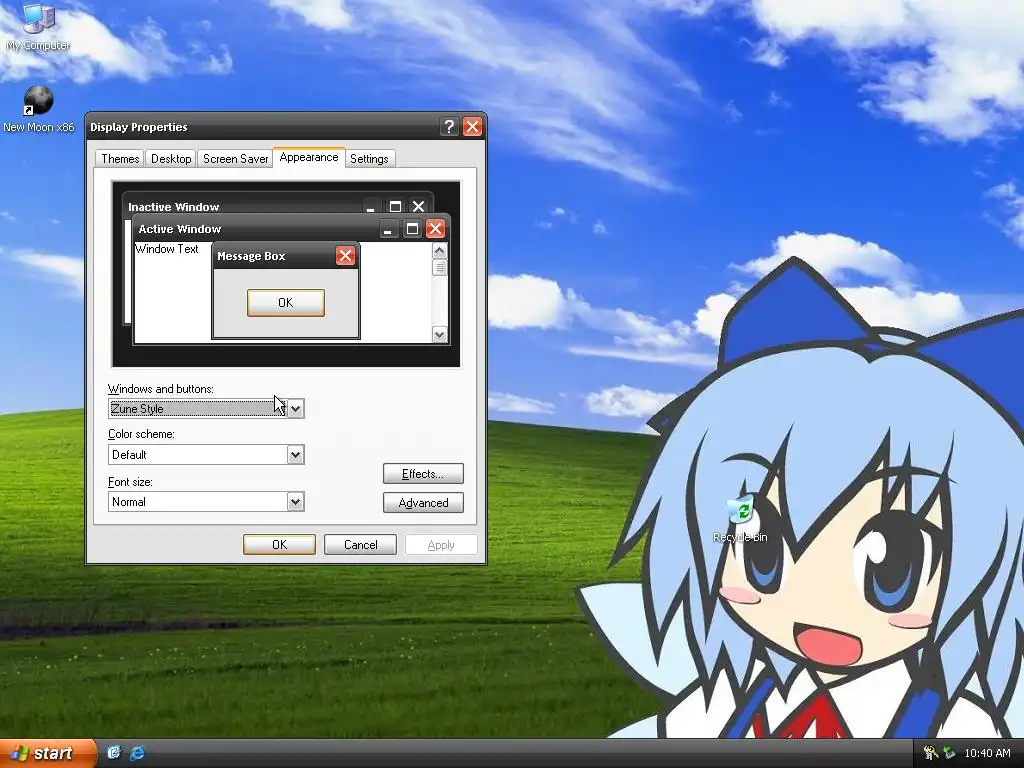Click the Inactive Window preview maximize icon
The image size is (1024, 768).
[x=395, y=206]
